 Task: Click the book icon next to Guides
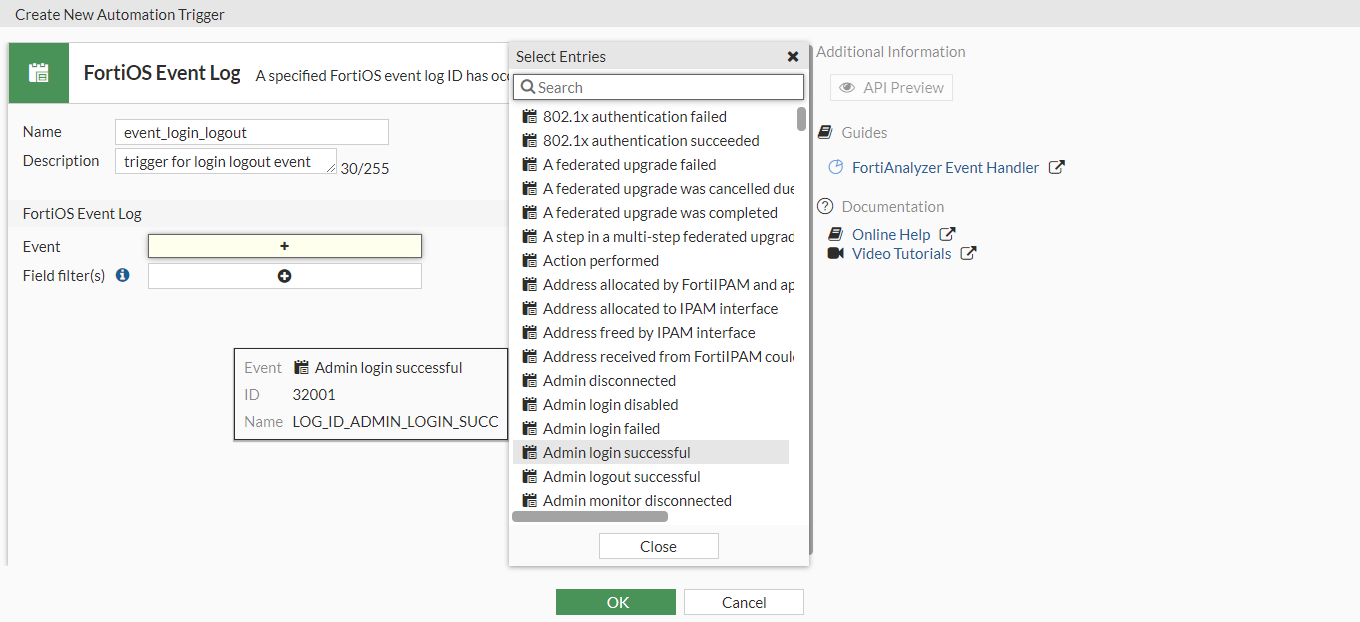tap(823, 131)
